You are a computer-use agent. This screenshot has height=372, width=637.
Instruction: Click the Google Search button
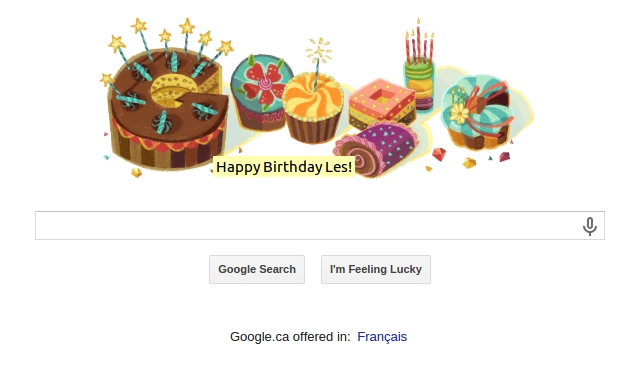pyautogui.click(x=257, y=269)
